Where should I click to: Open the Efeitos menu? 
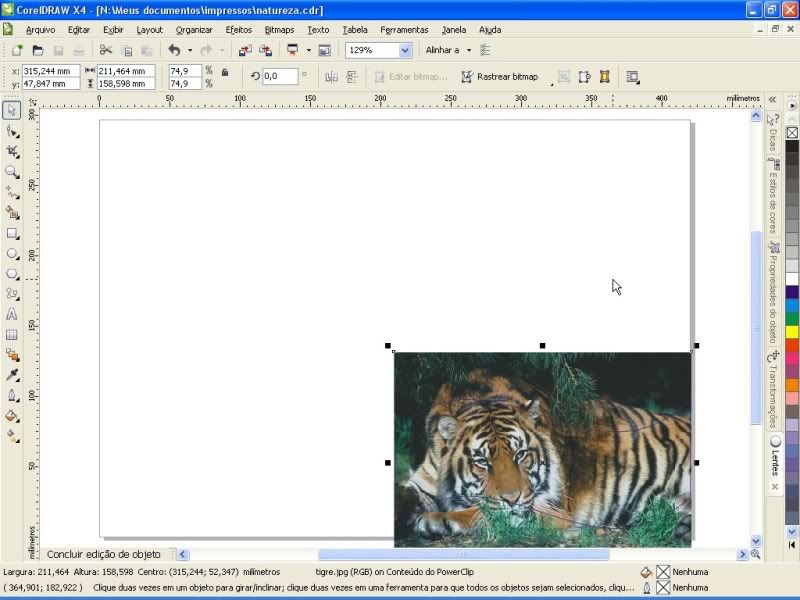coord(238,30)
